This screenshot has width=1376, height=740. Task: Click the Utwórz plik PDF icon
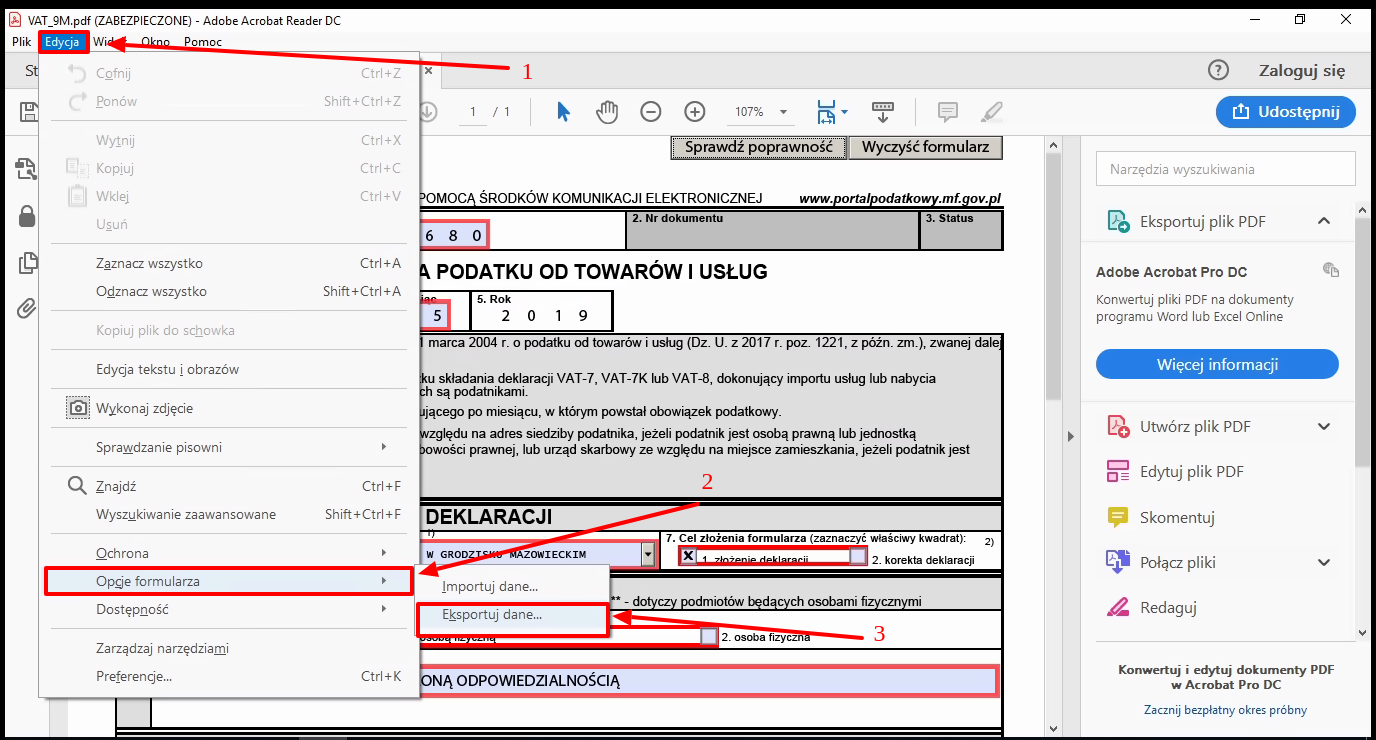[x=1118, y=426]
